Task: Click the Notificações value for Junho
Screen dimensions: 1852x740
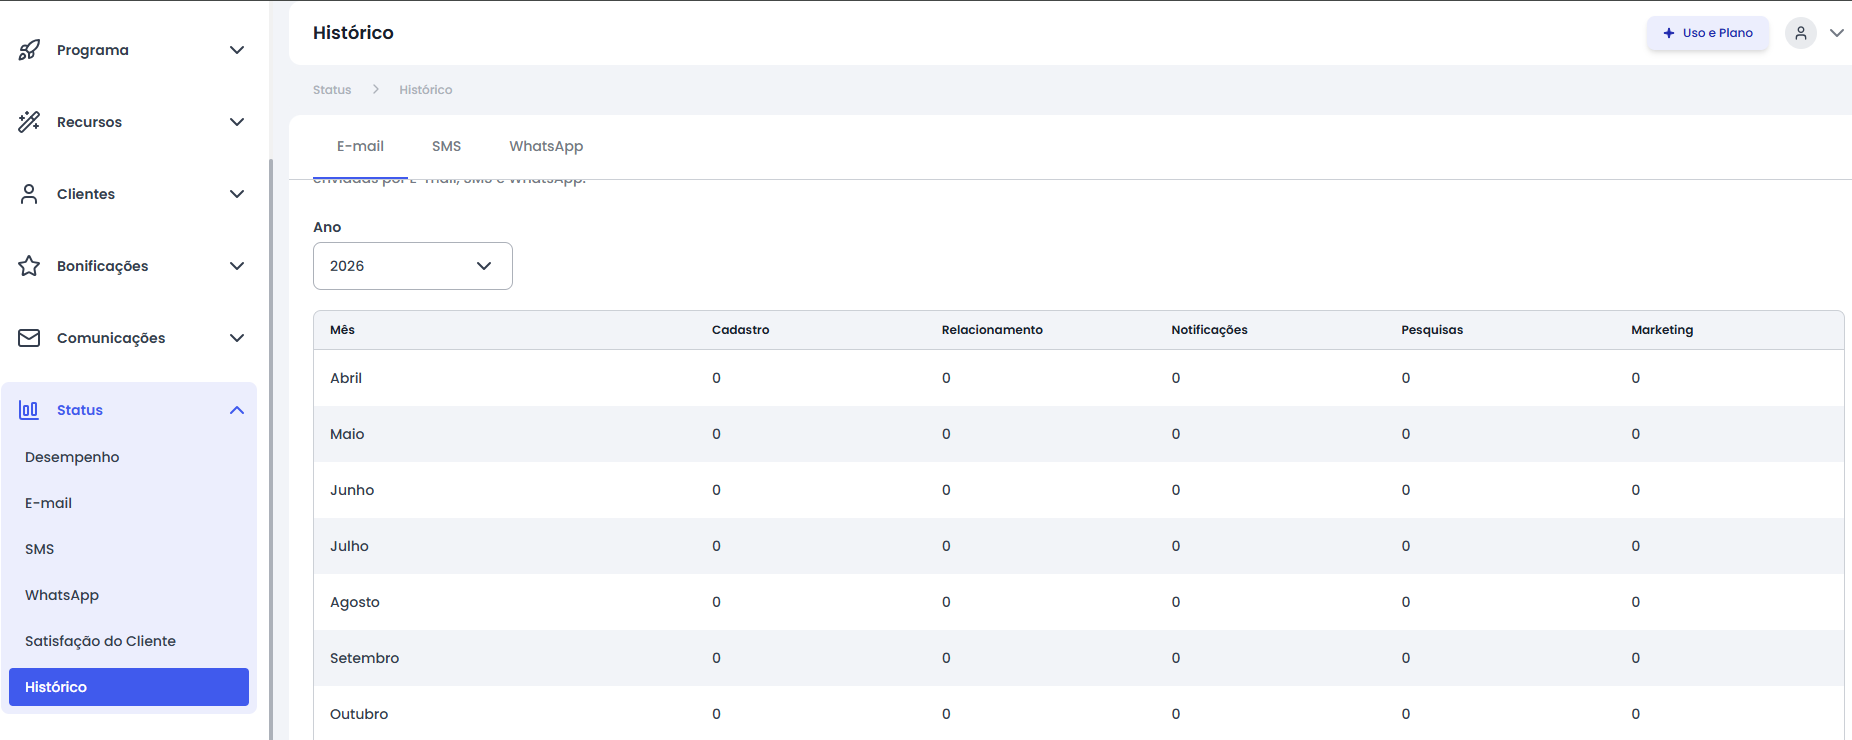Action: pos(1176,490)
